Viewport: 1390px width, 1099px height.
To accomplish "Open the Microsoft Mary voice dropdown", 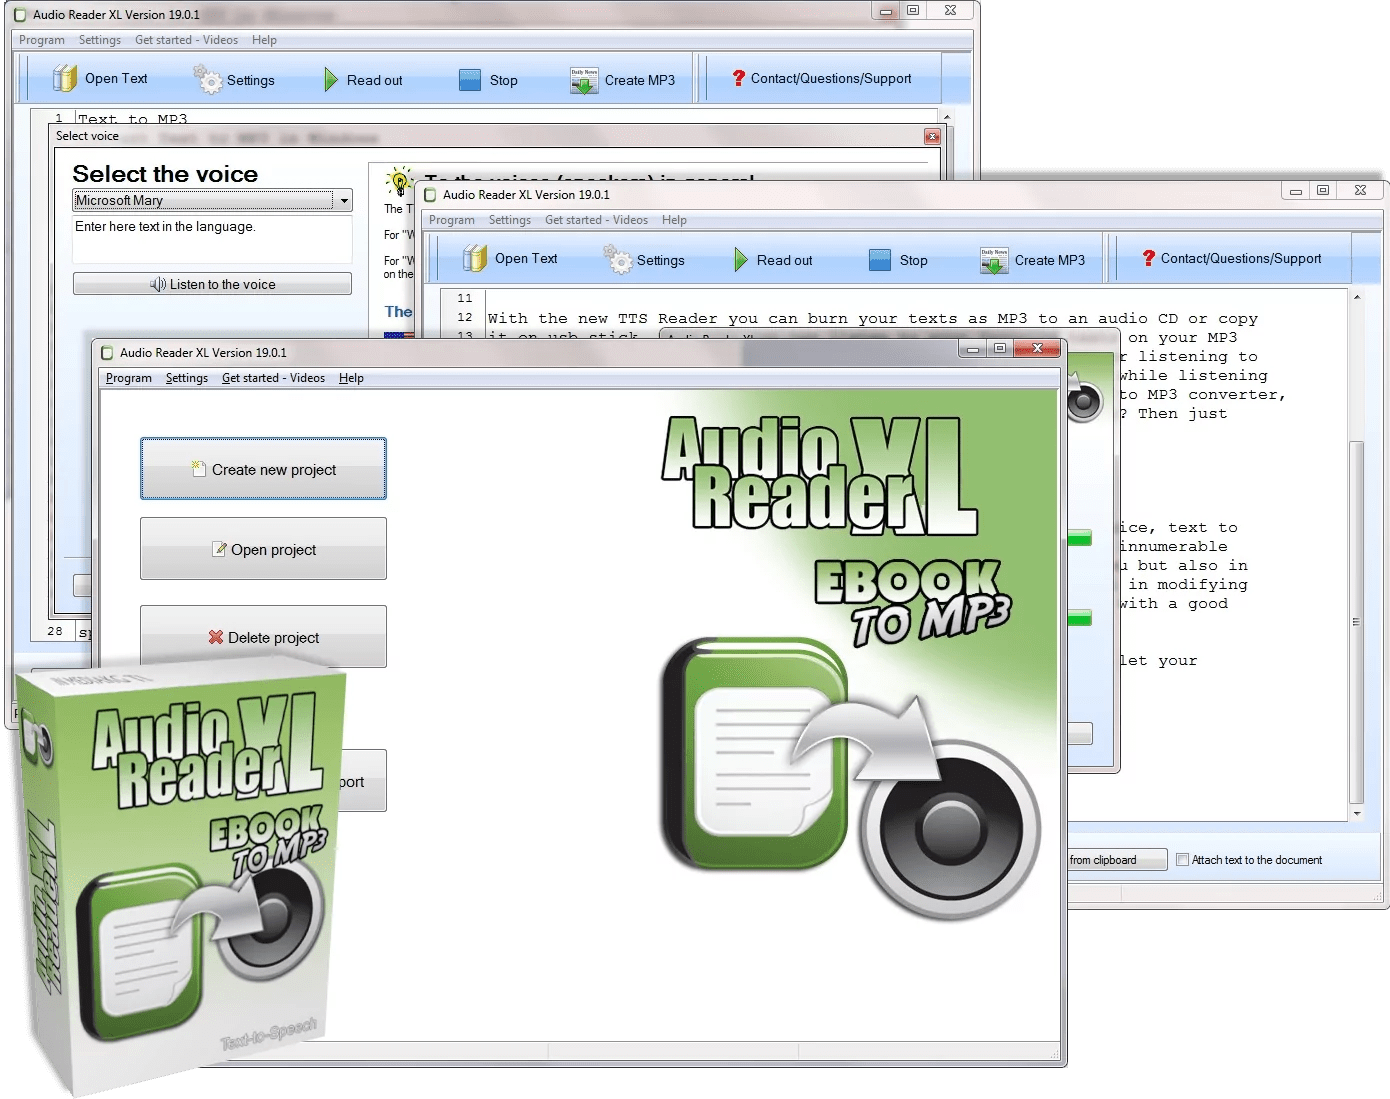I will [x=344, y=200].
